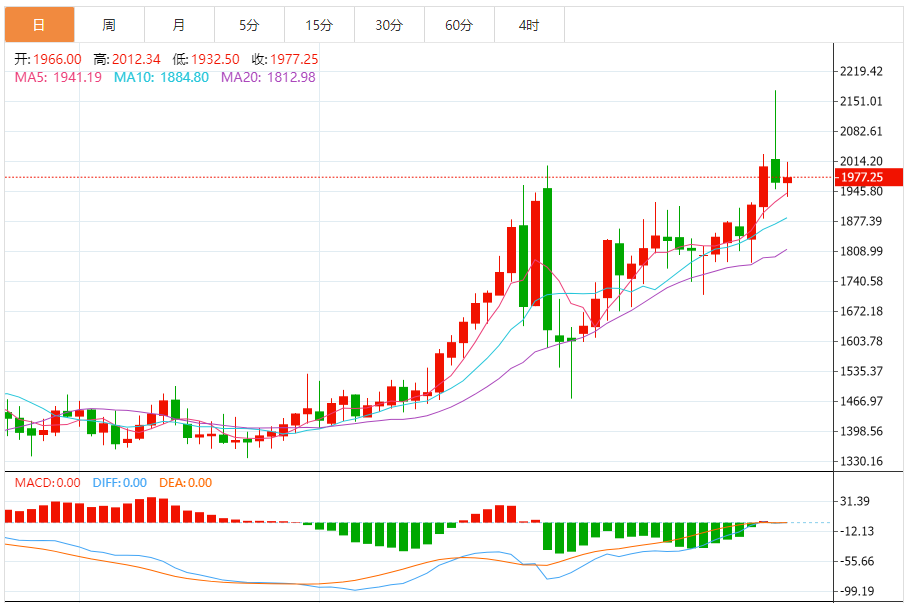
Task: Select the 日 (daily) chart tab
Action: coord(38,25)
